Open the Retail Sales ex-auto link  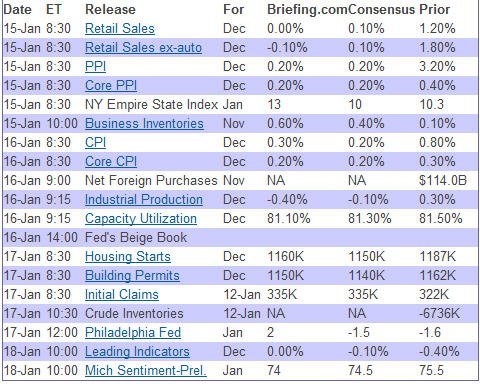pyautogui.click(x=143, y=48)
